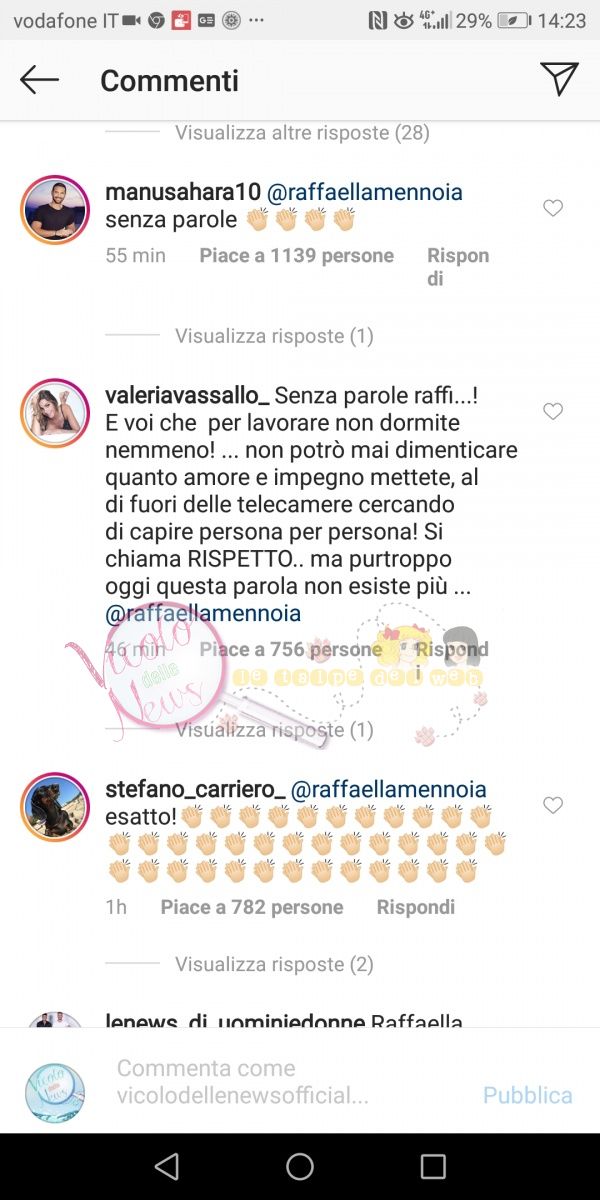Image resolution: width=600 pixels, height=1200 pixels.
Task: Expand Visualizza altre risposte (28)
Action: point(303,132)
